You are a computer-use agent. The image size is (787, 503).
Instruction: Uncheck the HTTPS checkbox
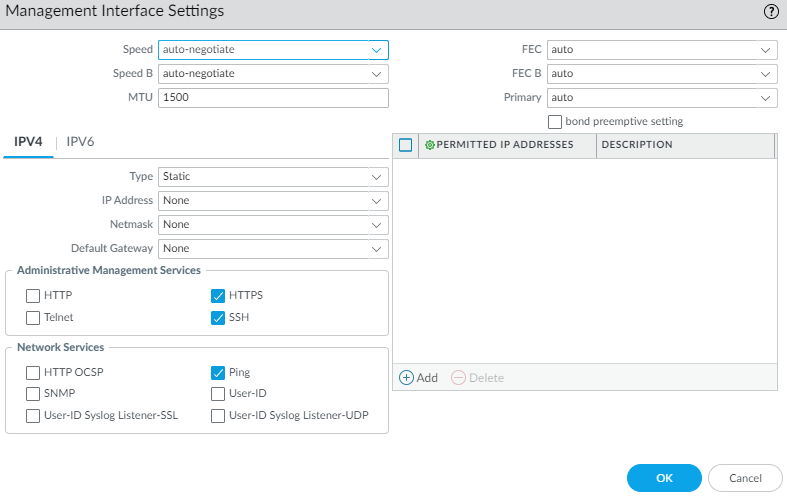pos(218,296)
